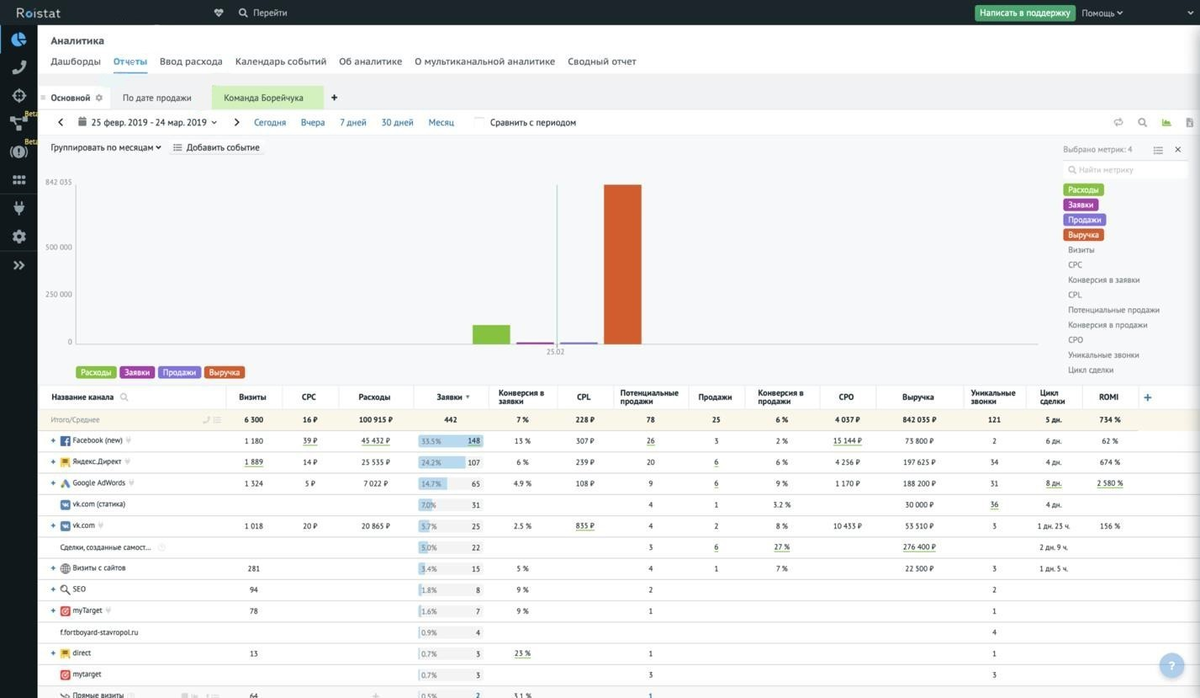Go to next date period arrow

pyautogui.click(x=237, y=122)
